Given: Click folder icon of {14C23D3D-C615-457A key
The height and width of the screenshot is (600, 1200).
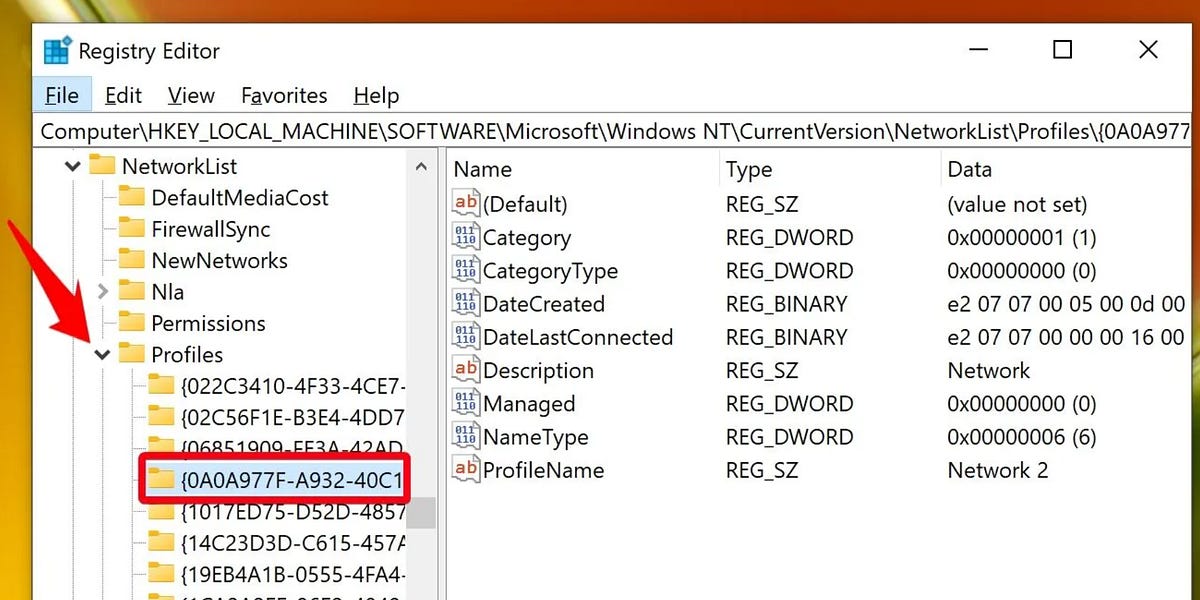Looking at the screenshot, I should tap(161, 542).
